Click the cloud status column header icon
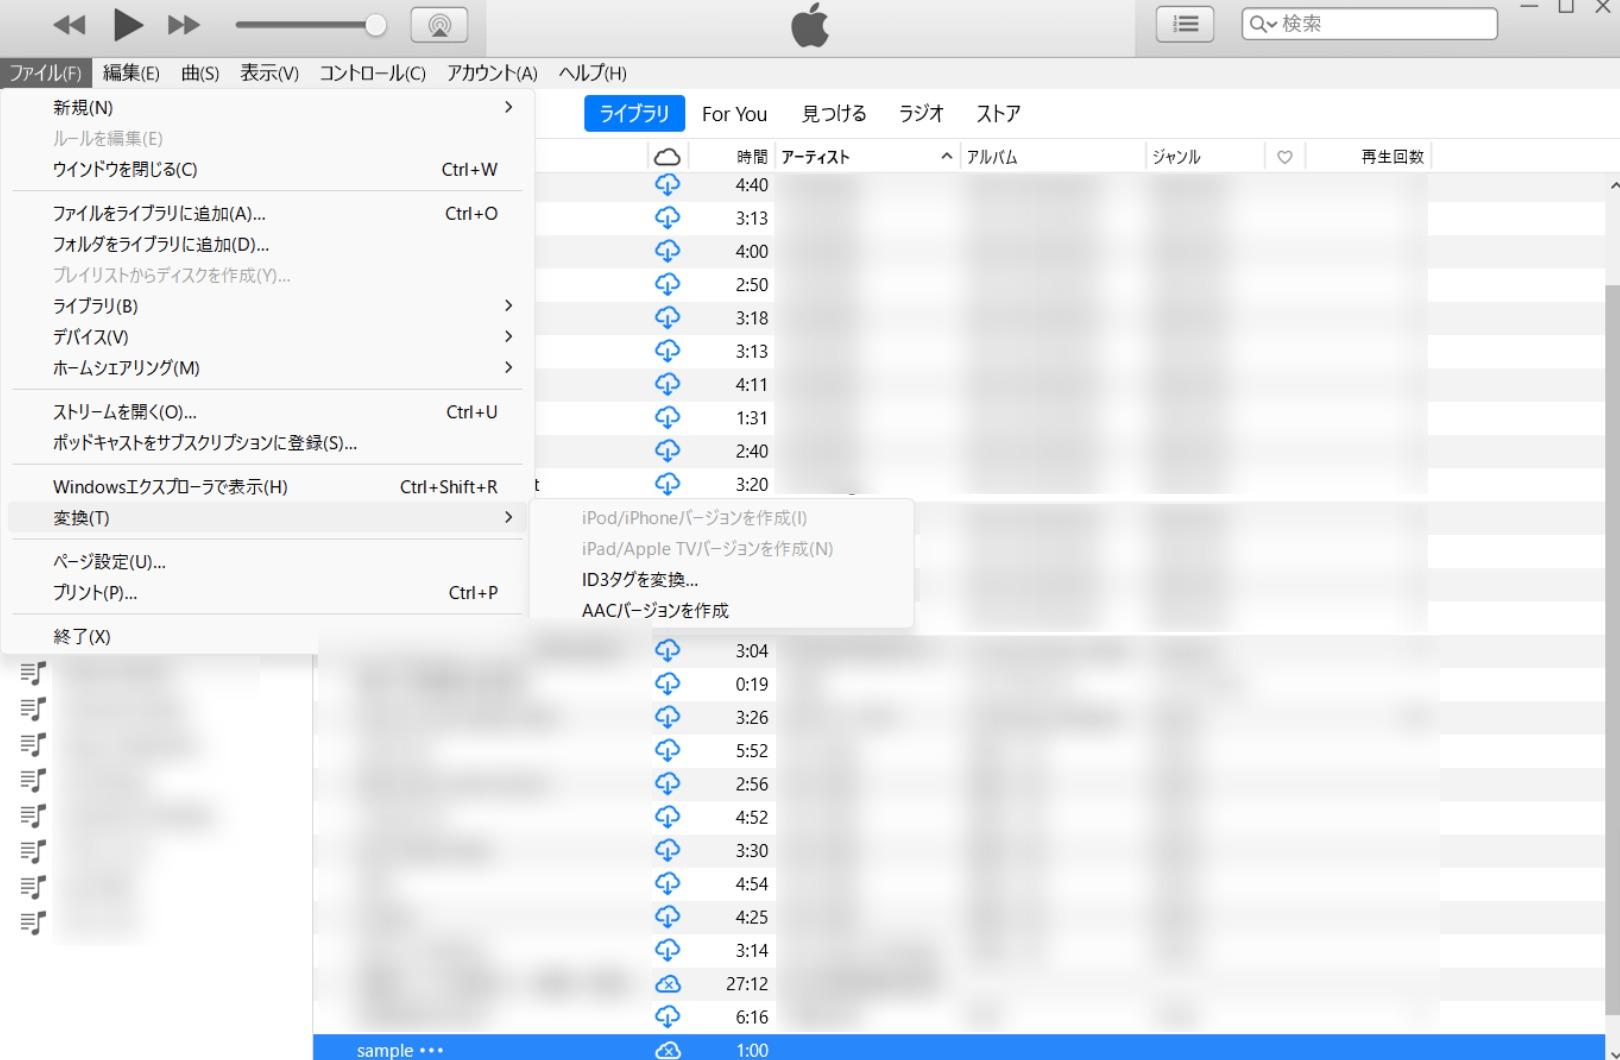Image resolution: width=1620 pixels, height=1060 pixels. pyautogui.click(x=667, y=157)
